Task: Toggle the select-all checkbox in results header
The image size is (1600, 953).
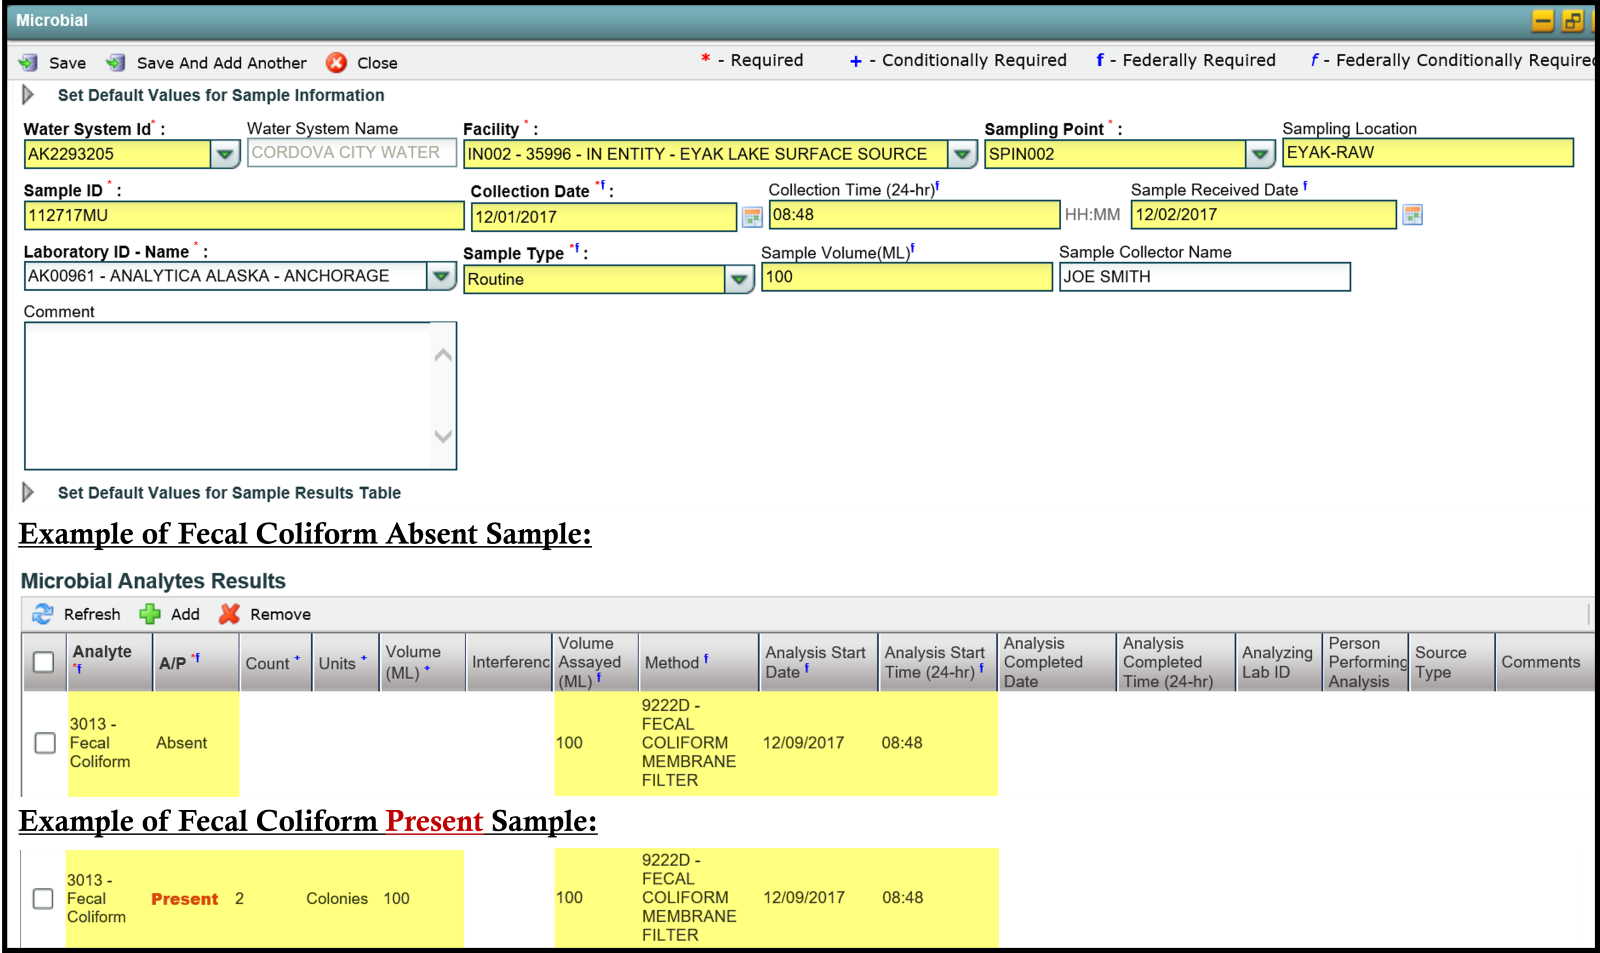Action: pos(44,662)
